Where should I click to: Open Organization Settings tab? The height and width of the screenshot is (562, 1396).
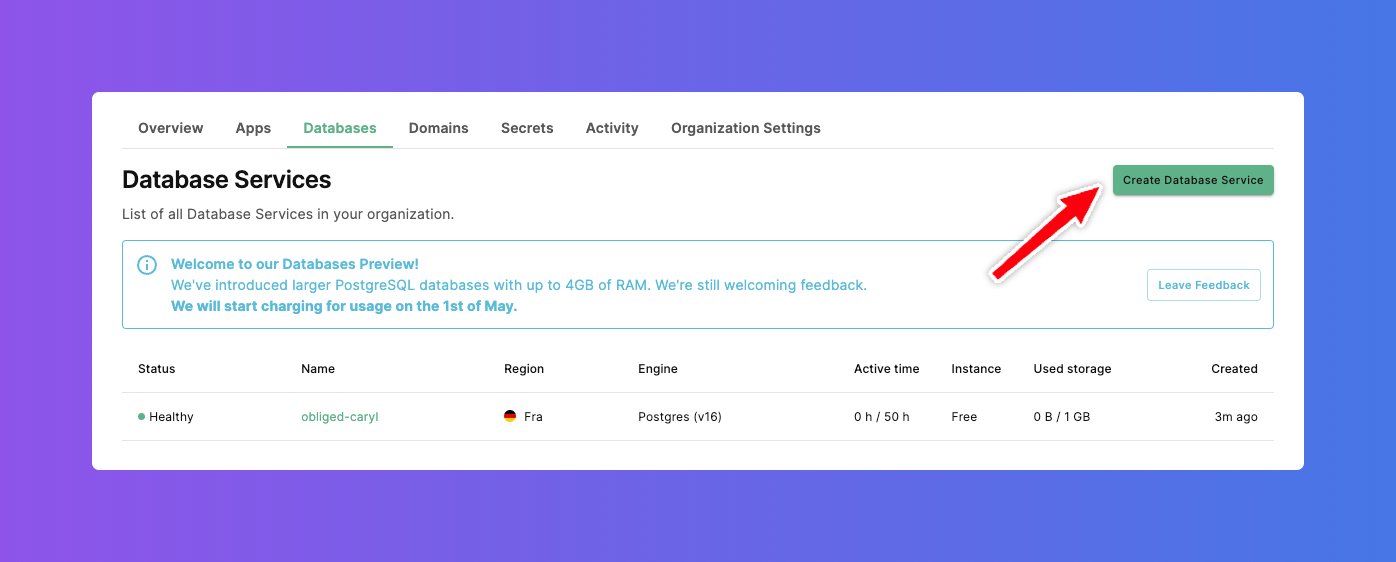pyautogui.click(x=745, y=128)
